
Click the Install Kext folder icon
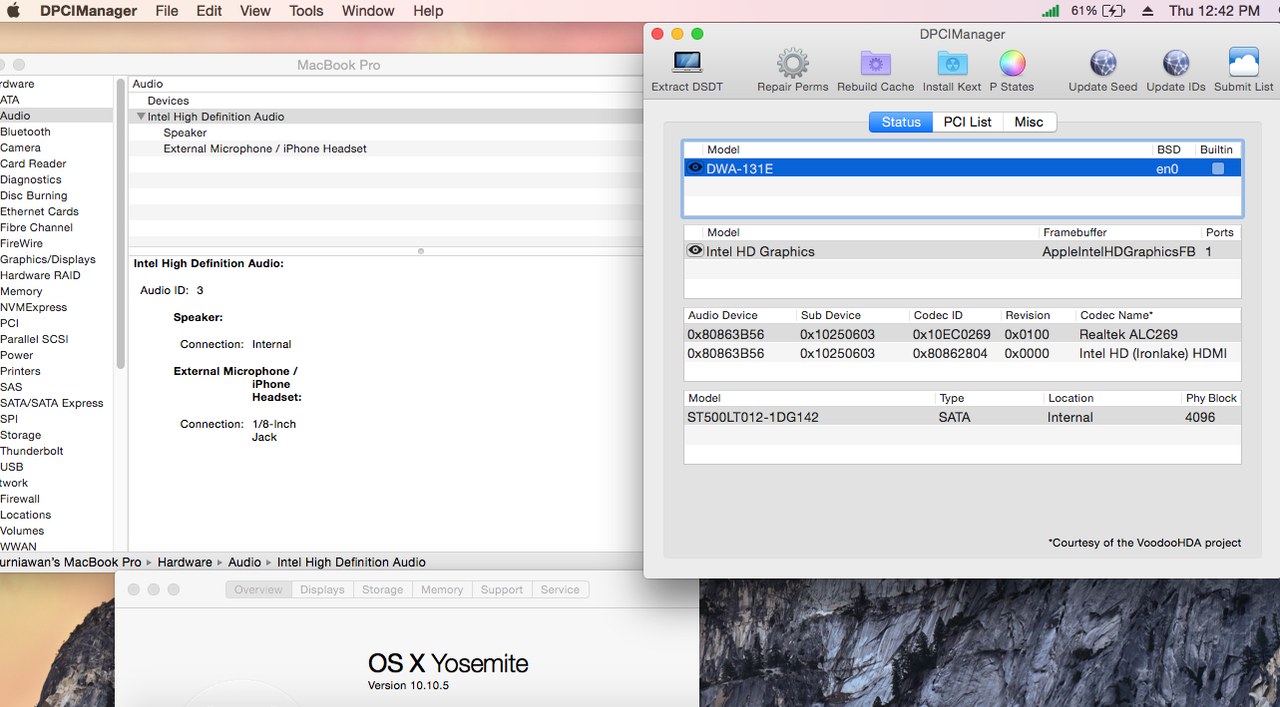[952, 63]
